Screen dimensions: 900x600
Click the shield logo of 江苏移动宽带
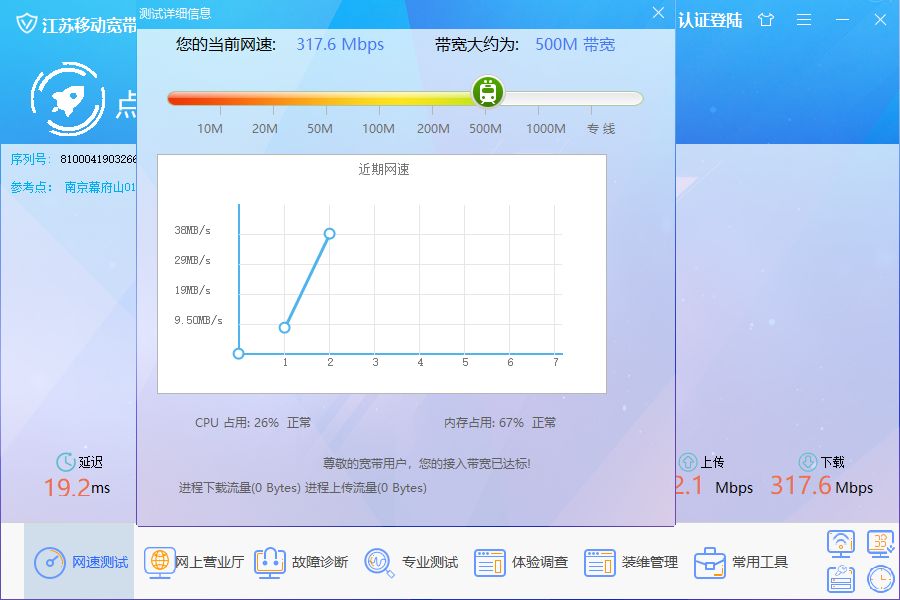[26, 24]
